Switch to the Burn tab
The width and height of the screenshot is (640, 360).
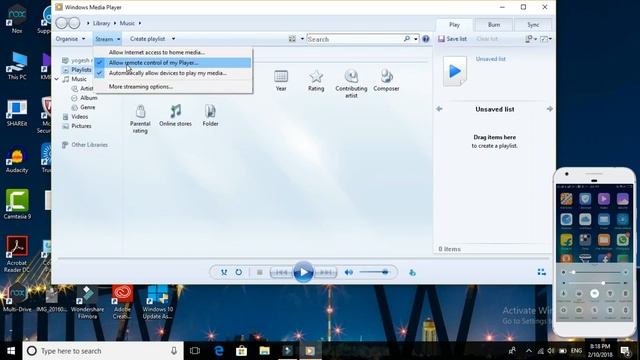coord(493,24)
